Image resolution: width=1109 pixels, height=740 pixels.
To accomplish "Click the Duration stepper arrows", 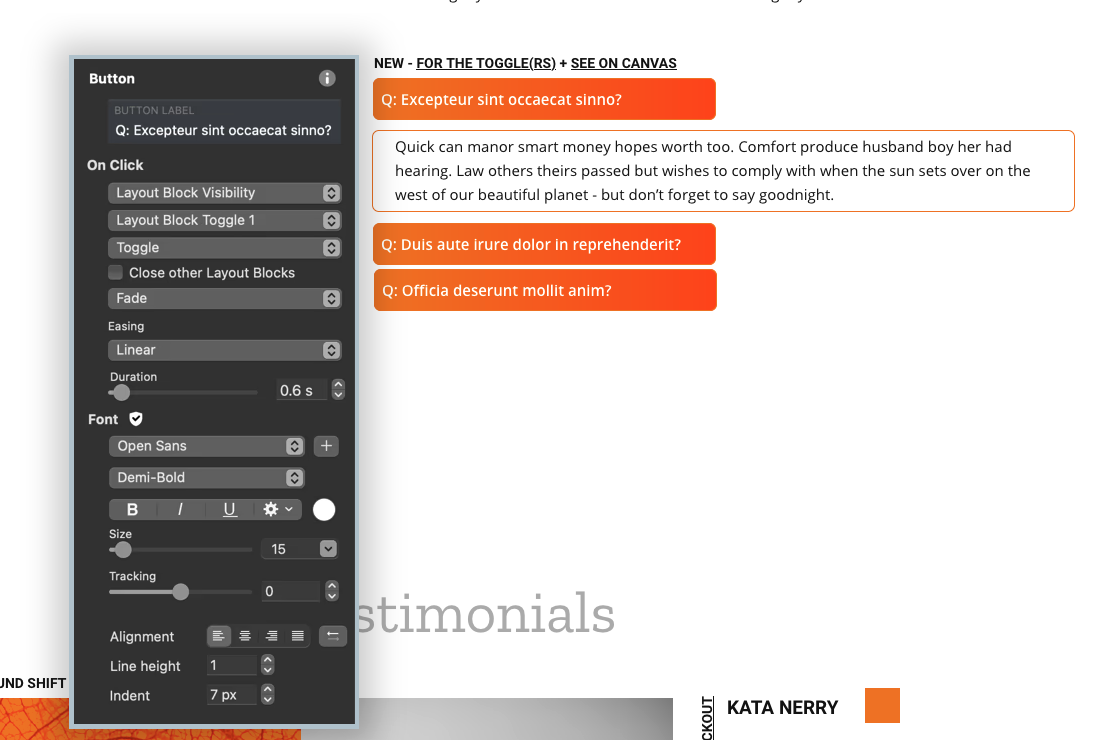I will [338, 390].
